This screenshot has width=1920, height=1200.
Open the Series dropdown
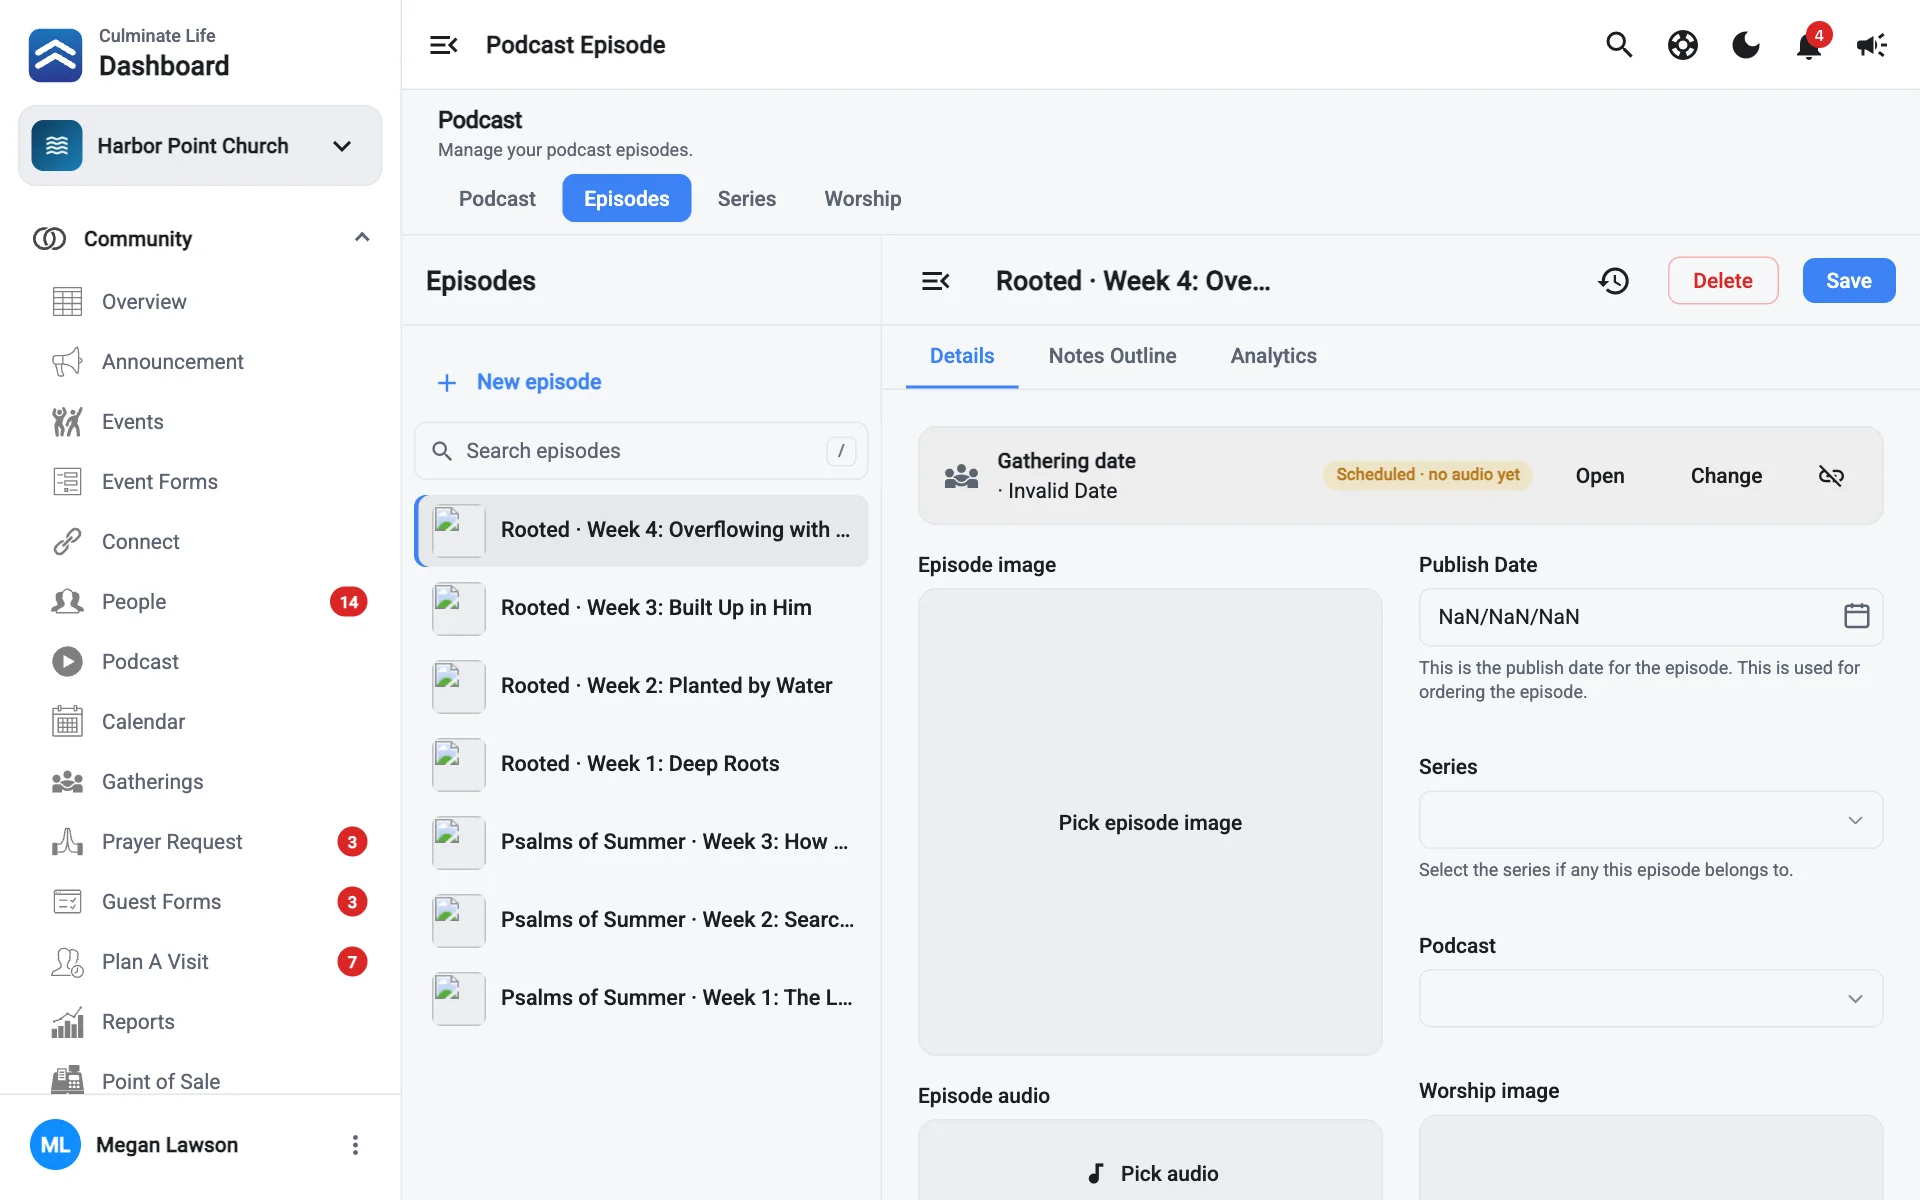click(1651, 820)
